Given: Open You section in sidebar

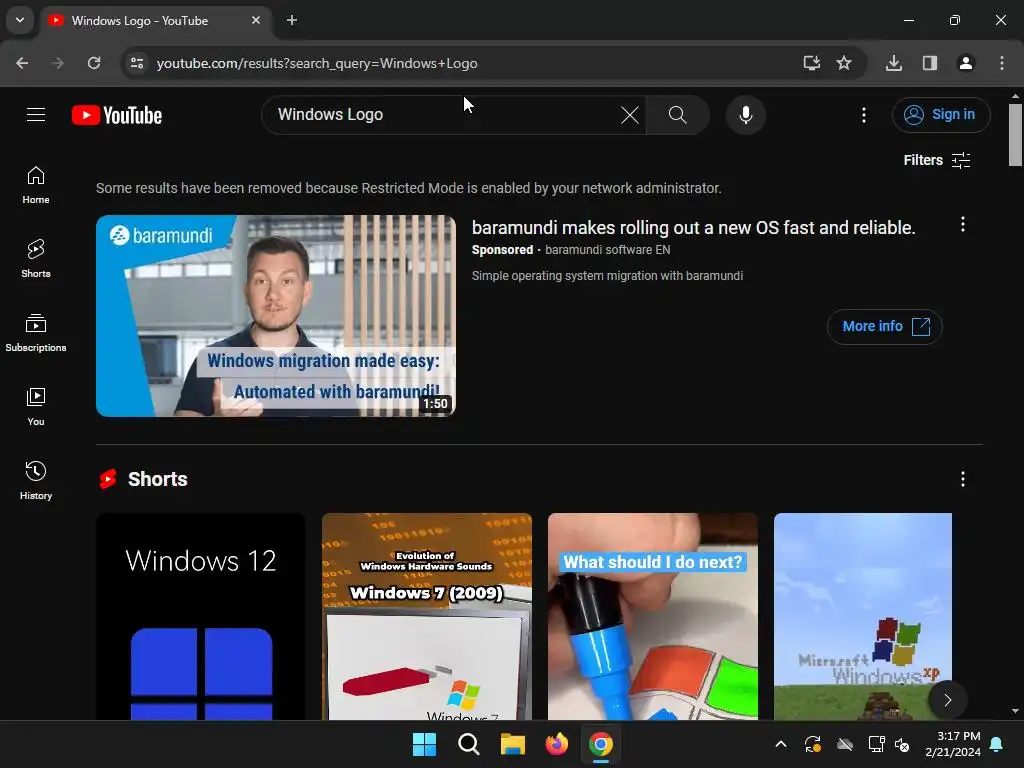Looking at the screenshot, I should [36, 408].
